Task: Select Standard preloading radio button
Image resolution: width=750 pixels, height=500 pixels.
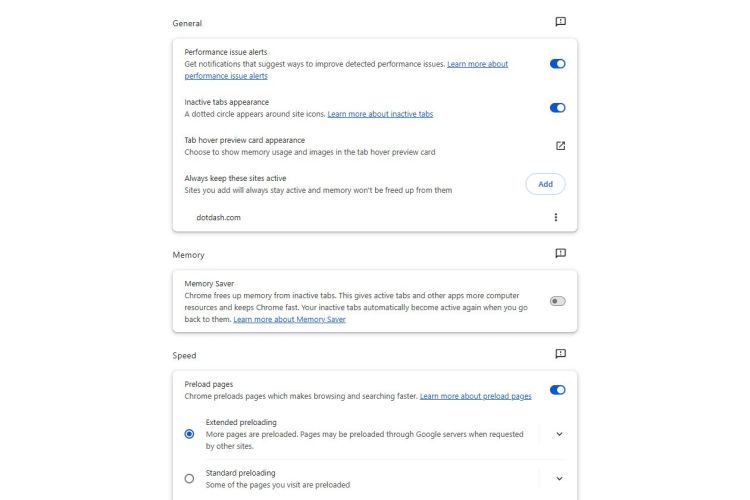Action: pos(189,478)
